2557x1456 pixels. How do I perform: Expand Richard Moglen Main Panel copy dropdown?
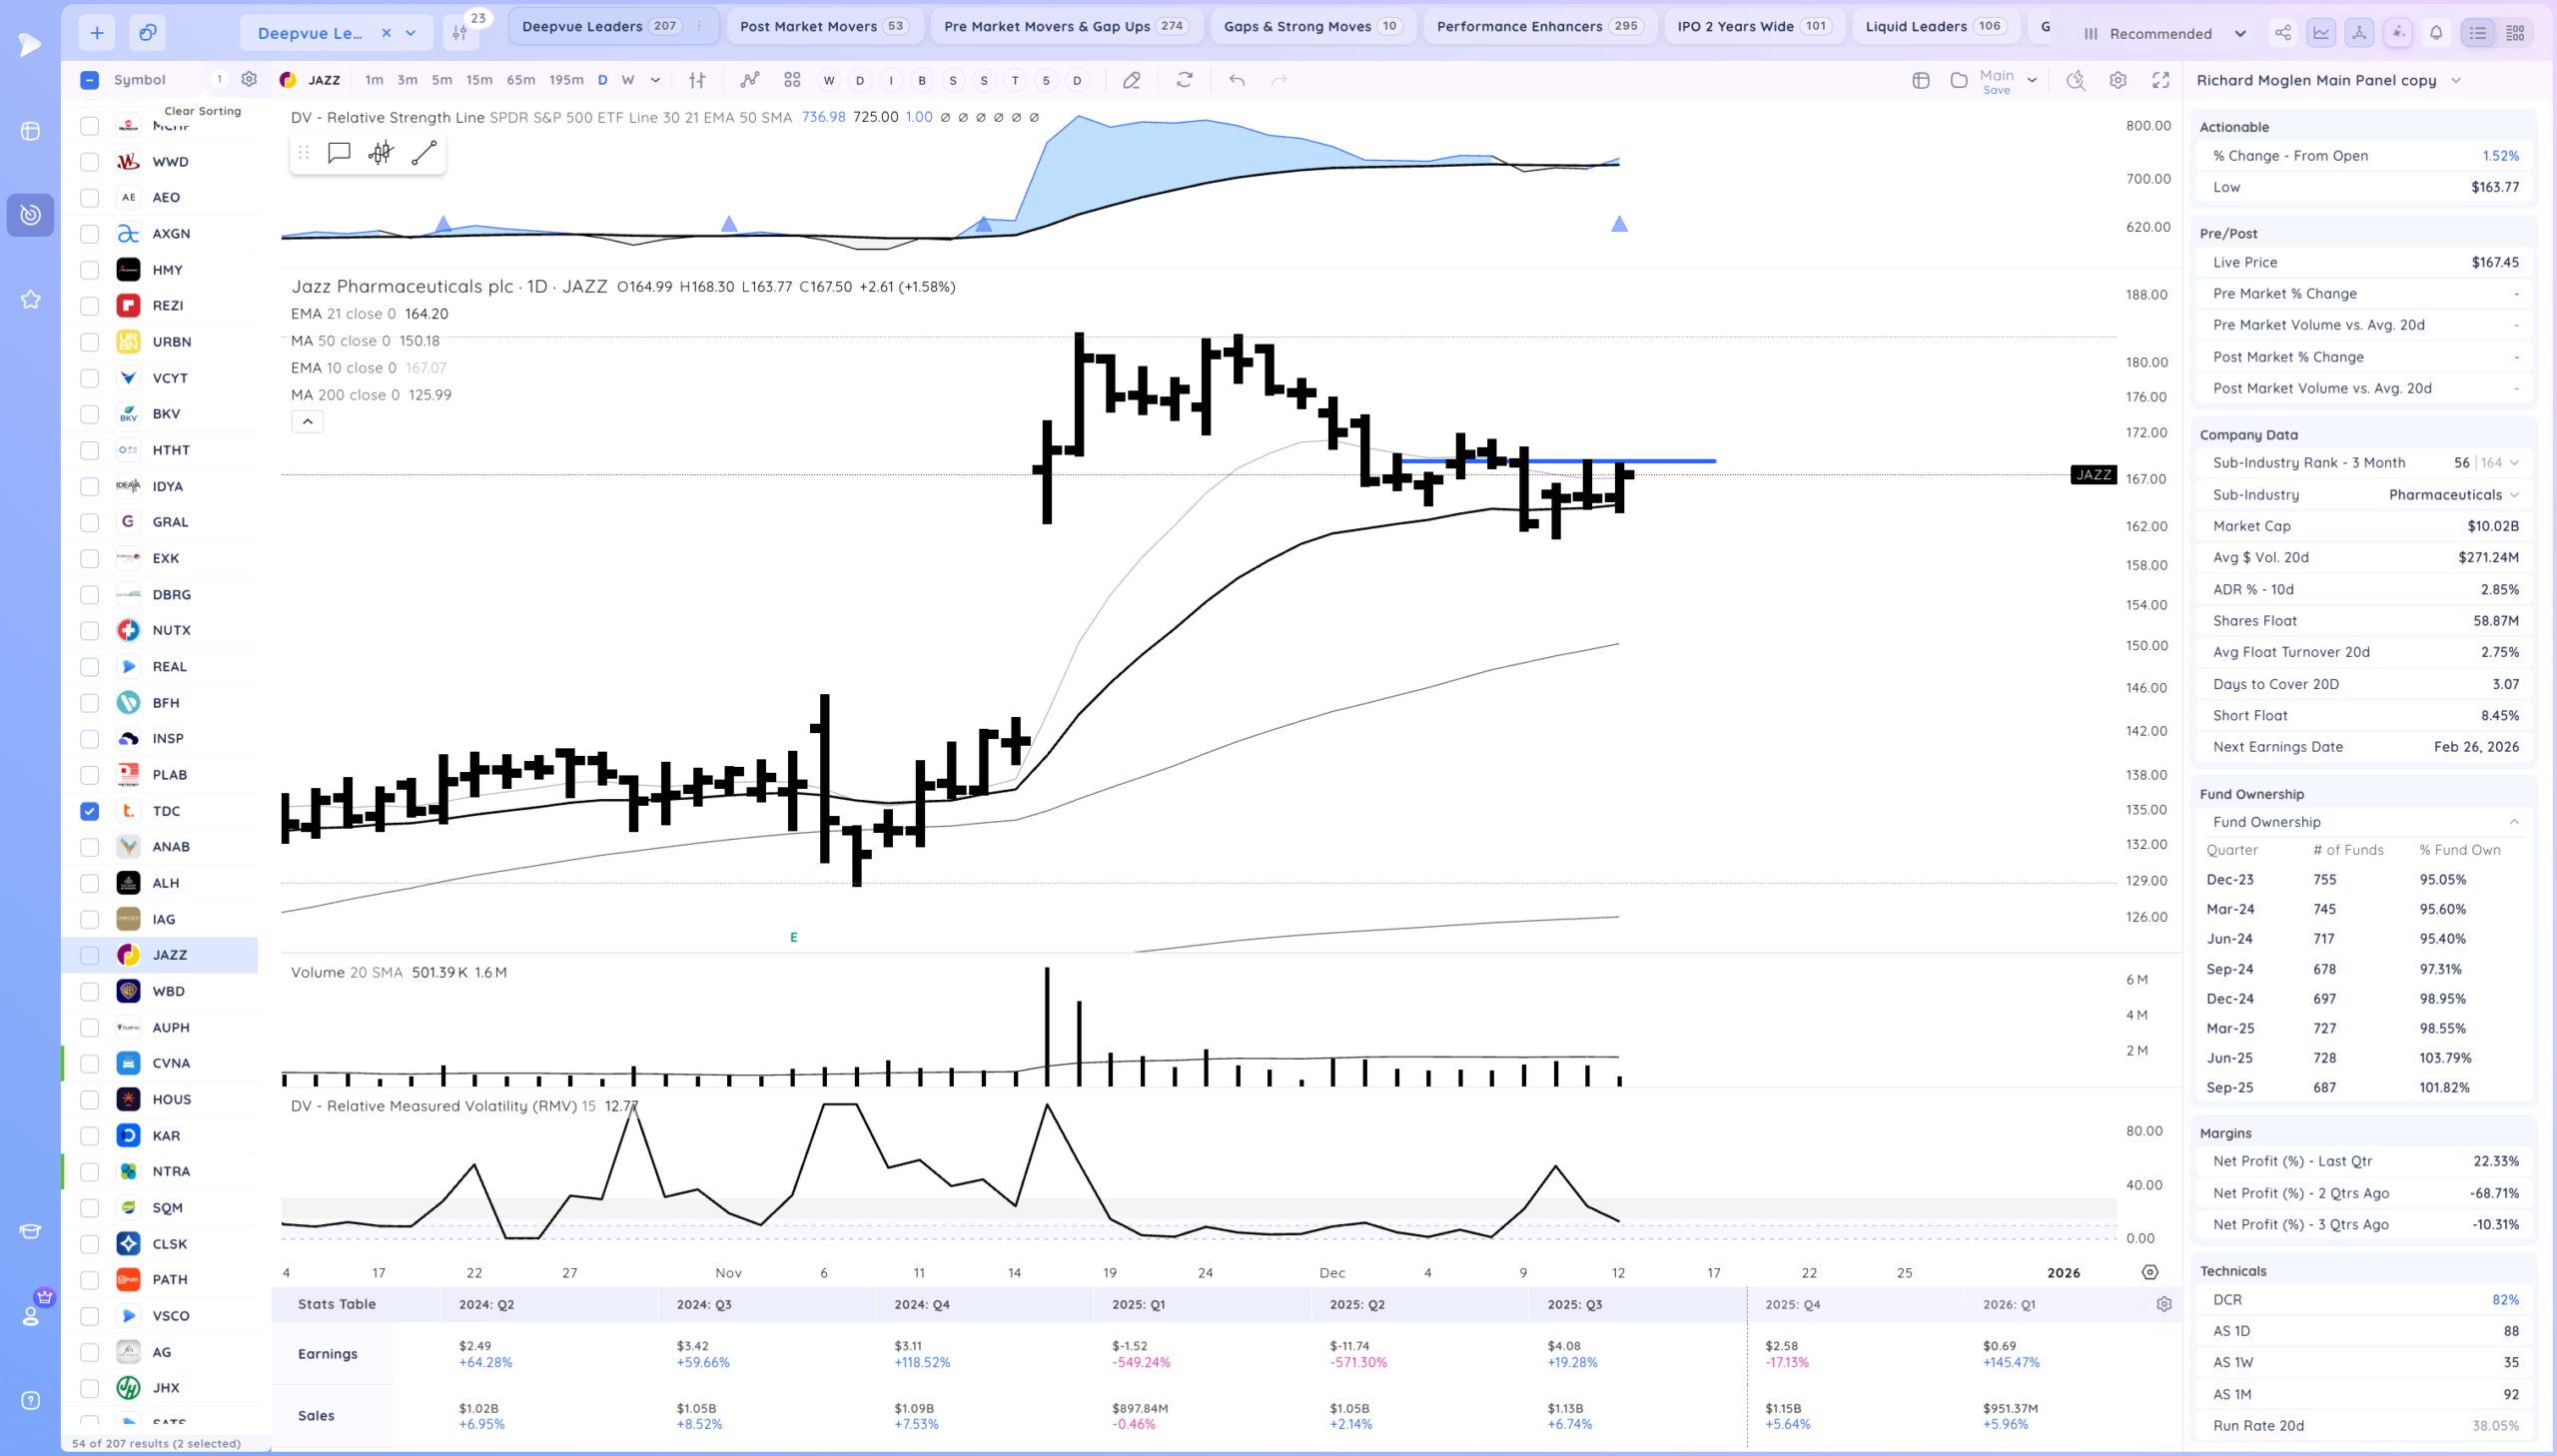click(x=2455, y=81)
